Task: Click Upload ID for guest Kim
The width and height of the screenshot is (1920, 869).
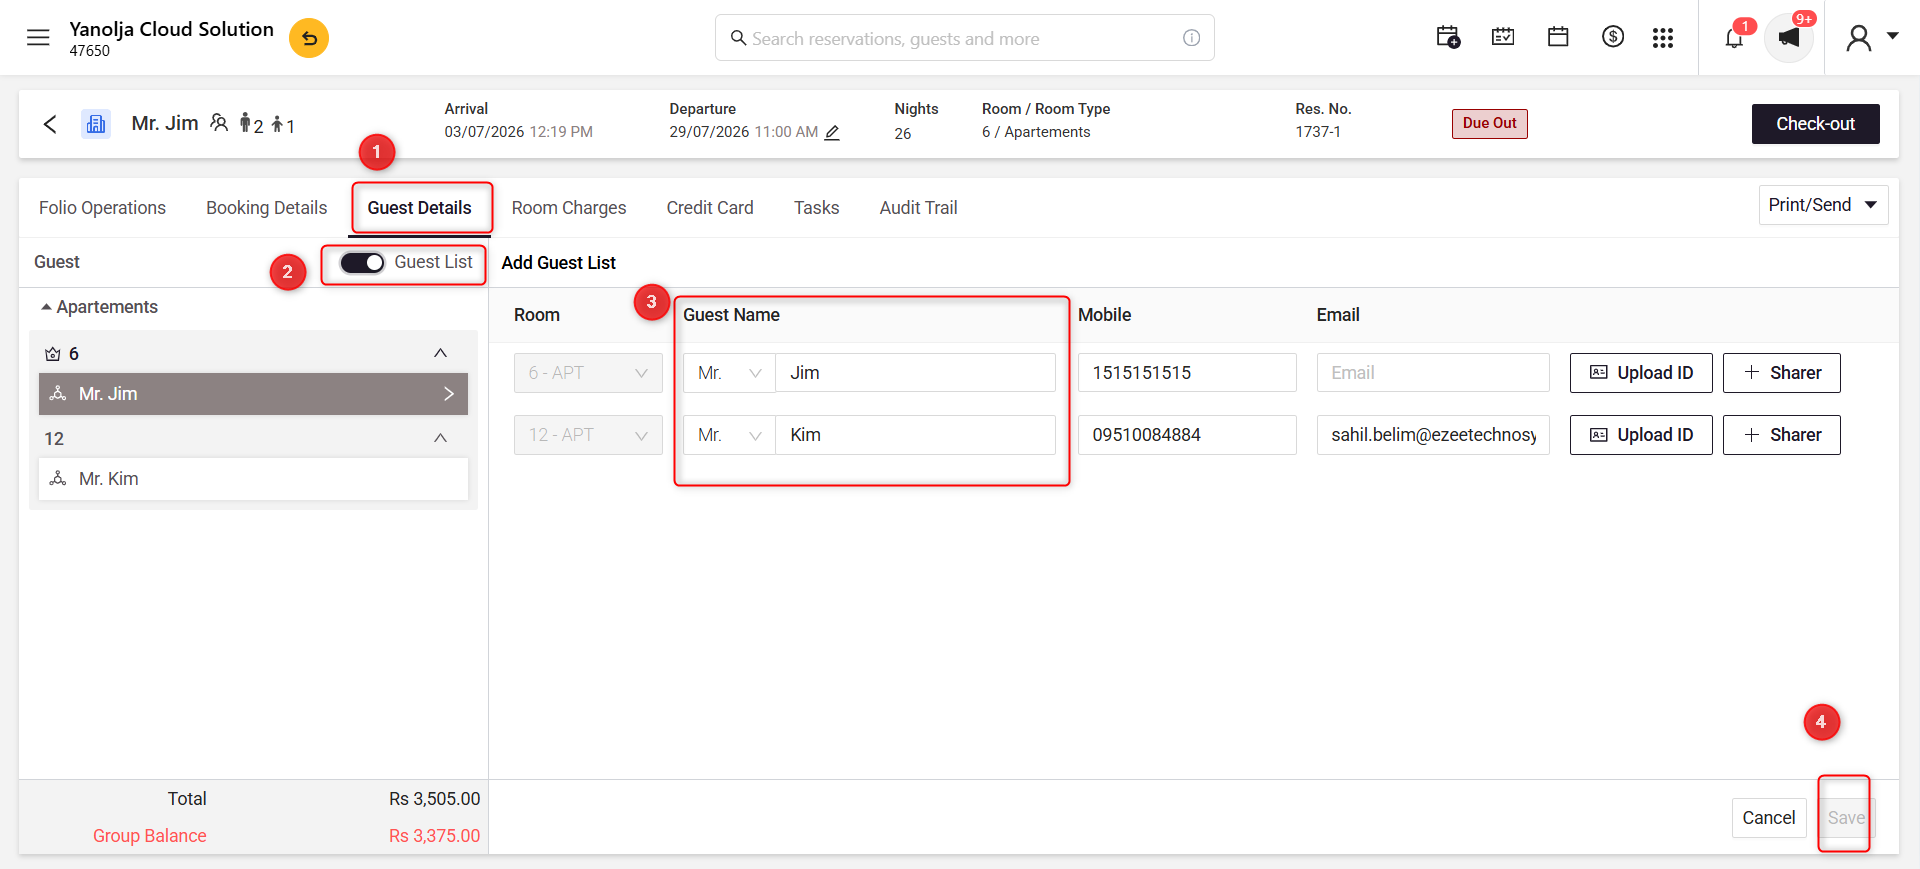Action: pyautogui.click(x=1641, y=435)
